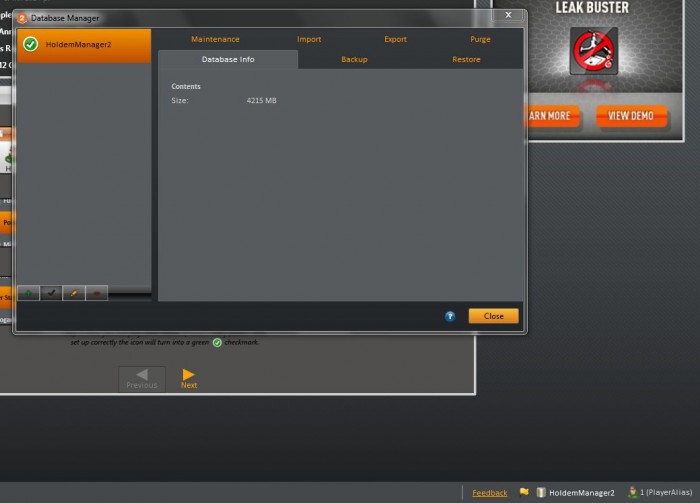Screen dimensions: 700x503
Task: Click the red remove database icon
Action: pos(97,293)
